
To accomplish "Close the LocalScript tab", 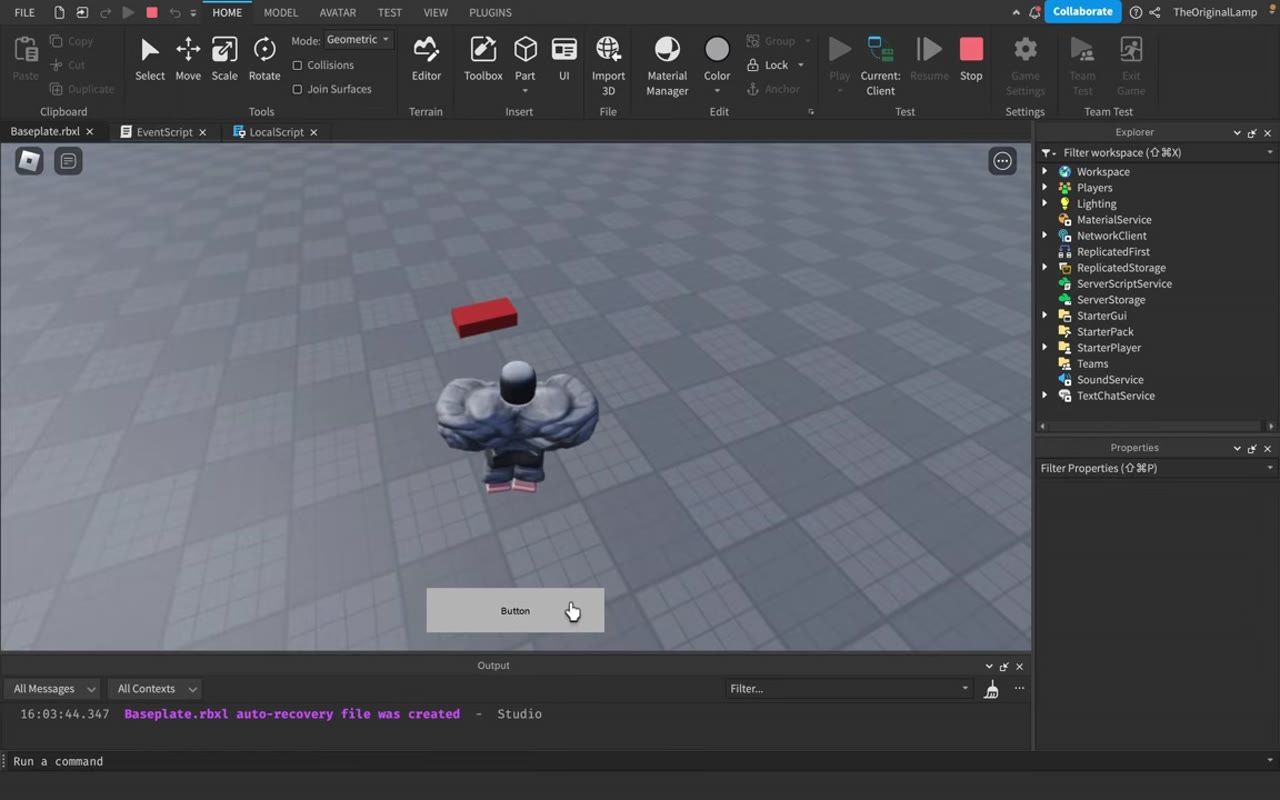I will [x=313, y=132].
